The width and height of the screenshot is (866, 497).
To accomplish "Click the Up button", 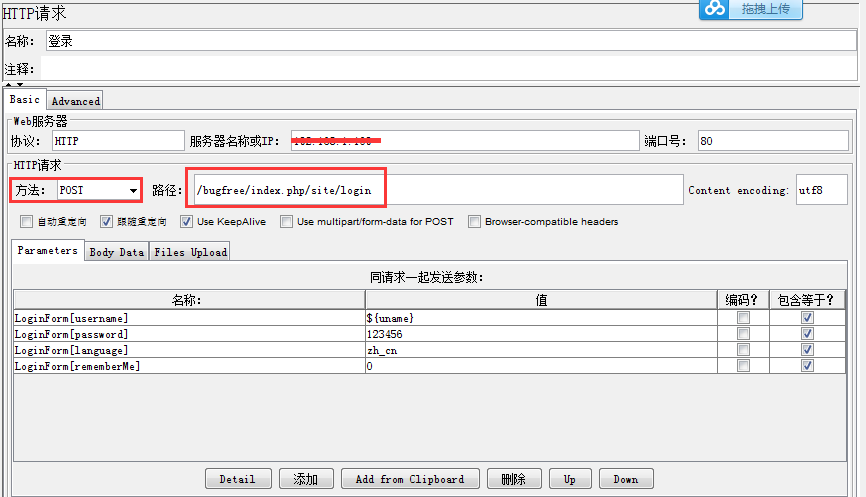I will point(571,479).
